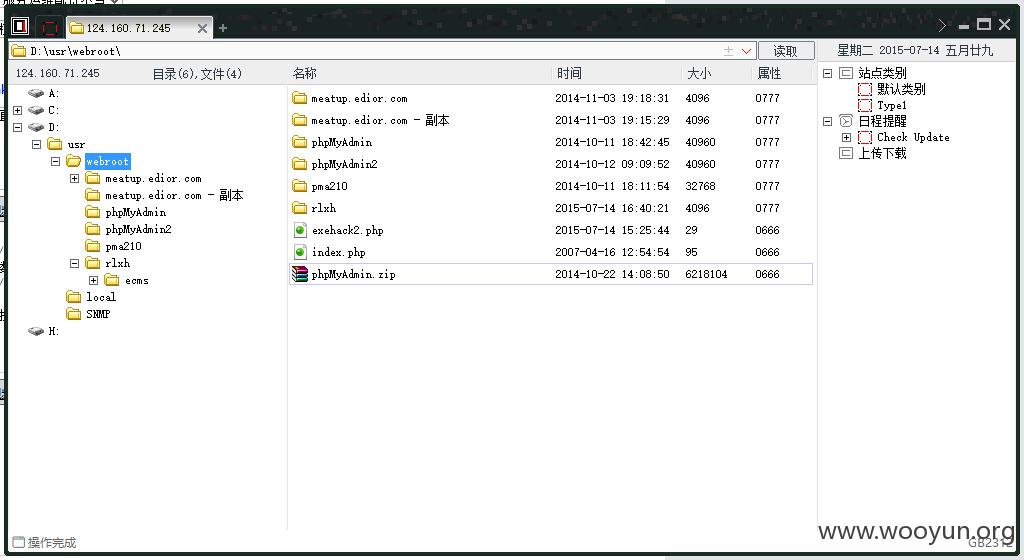Collapse the D: drive node
The image size is (1024, 560).
click(18, 127)
